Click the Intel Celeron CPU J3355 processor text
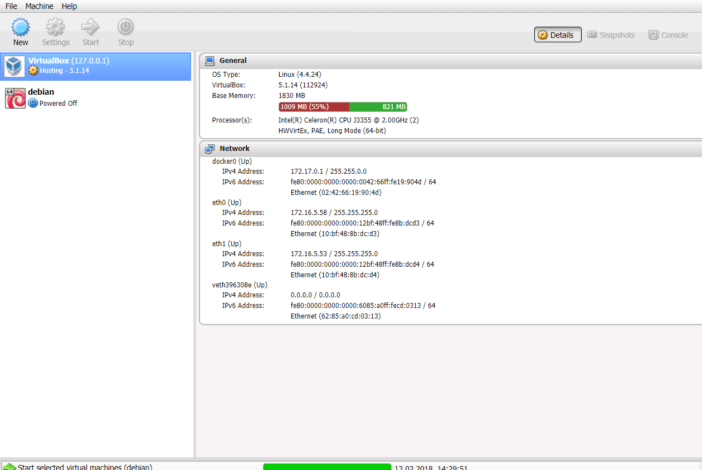The height and width of the screenshot is (470, 702). 348,120
